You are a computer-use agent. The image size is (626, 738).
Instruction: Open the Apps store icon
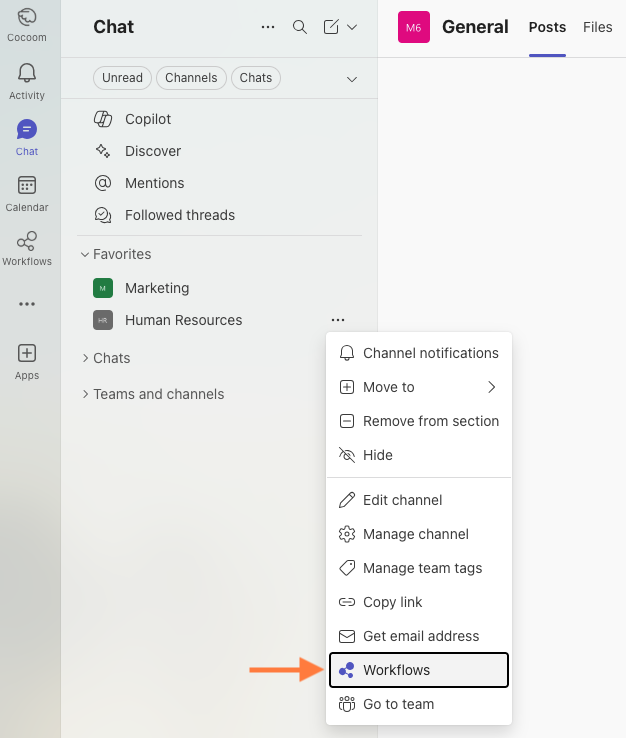point(27,361)
